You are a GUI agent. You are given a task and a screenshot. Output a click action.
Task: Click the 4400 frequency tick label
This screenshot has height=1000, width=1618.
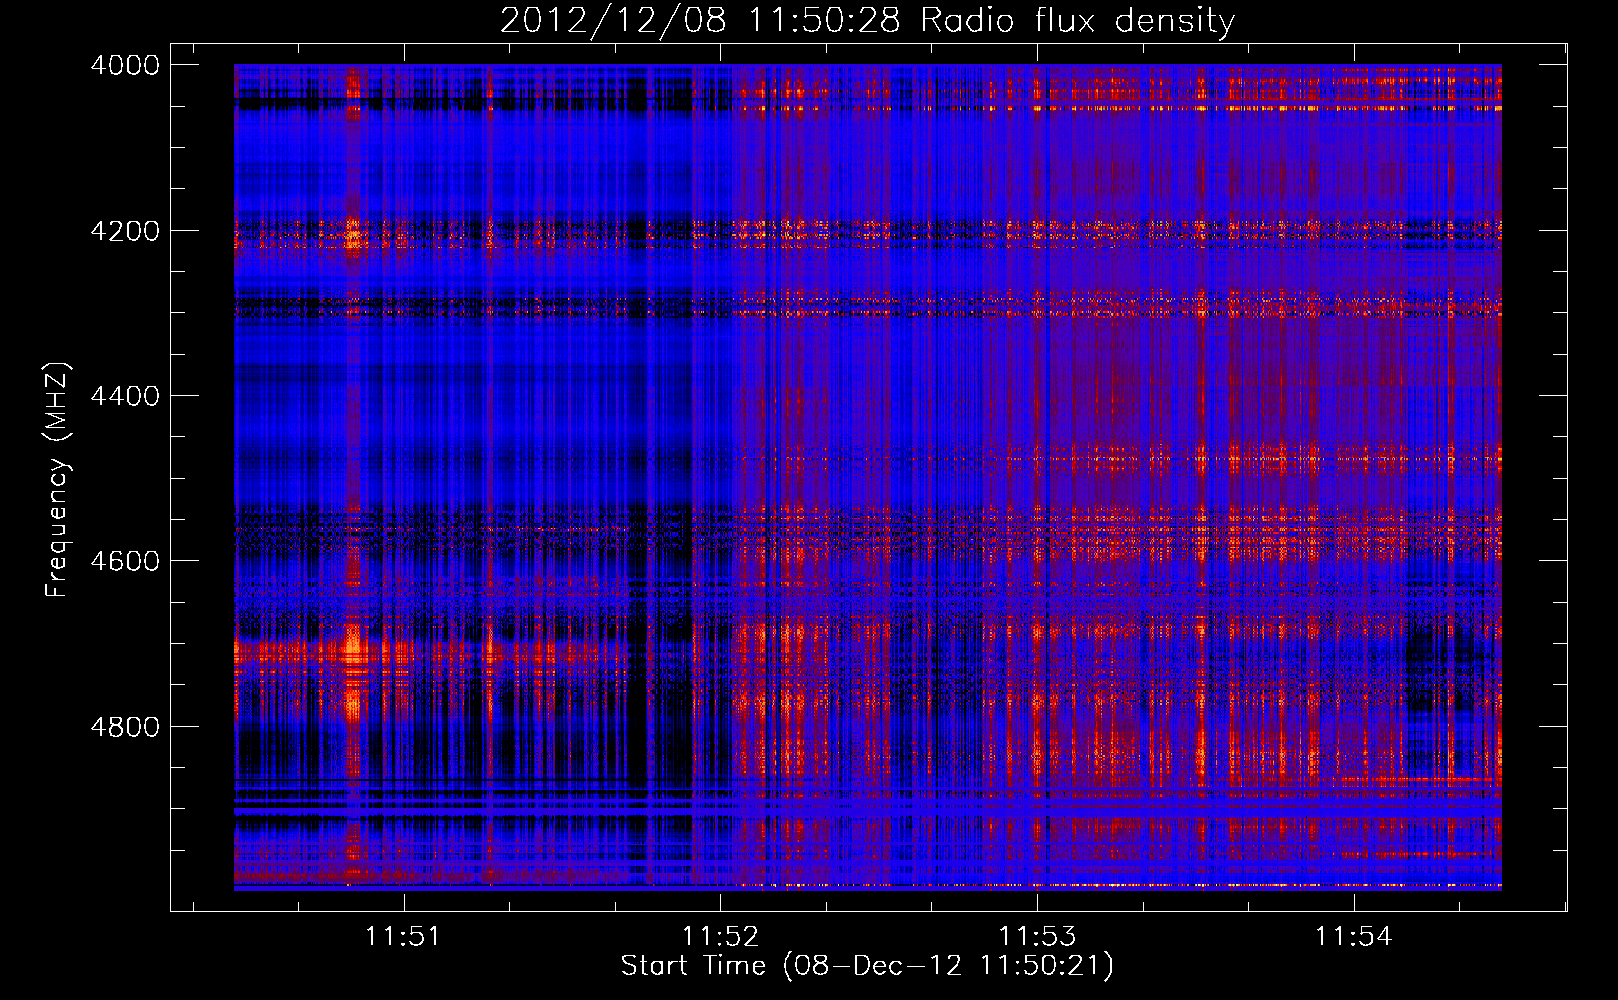coord(125,396)
